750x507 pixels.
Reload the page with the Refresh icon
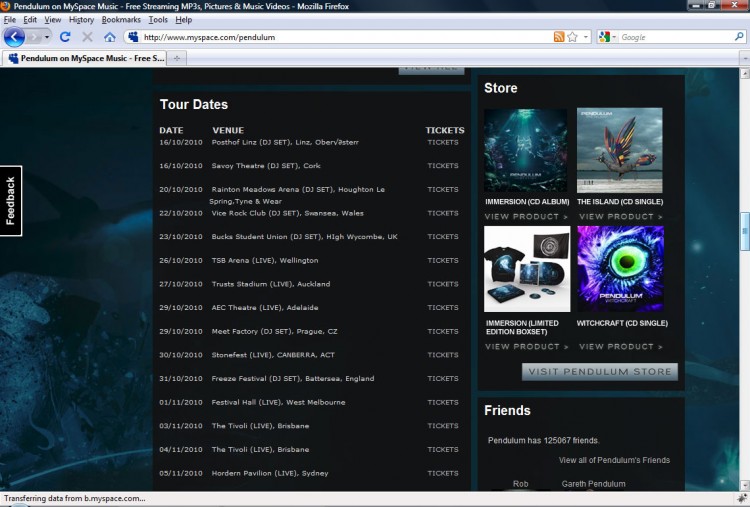click(x=65, y=37)
